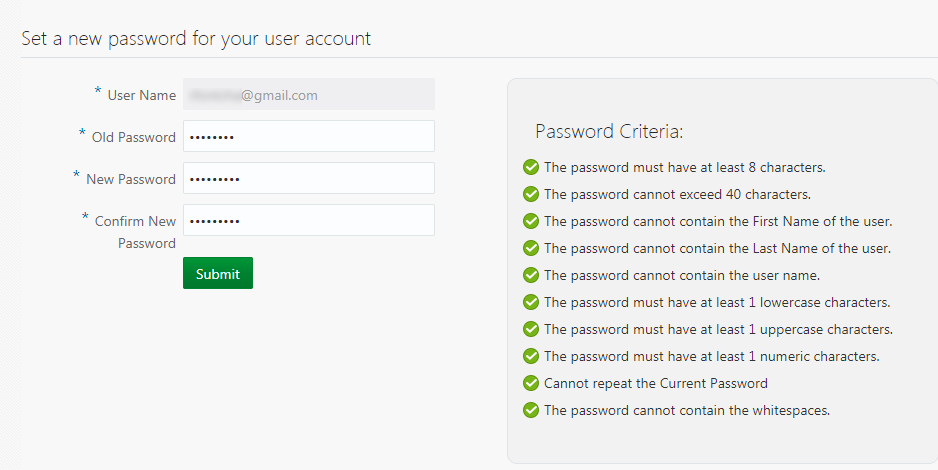The image size is (938, 470).
Task: Click the User Name label
Action: (142, 95)
